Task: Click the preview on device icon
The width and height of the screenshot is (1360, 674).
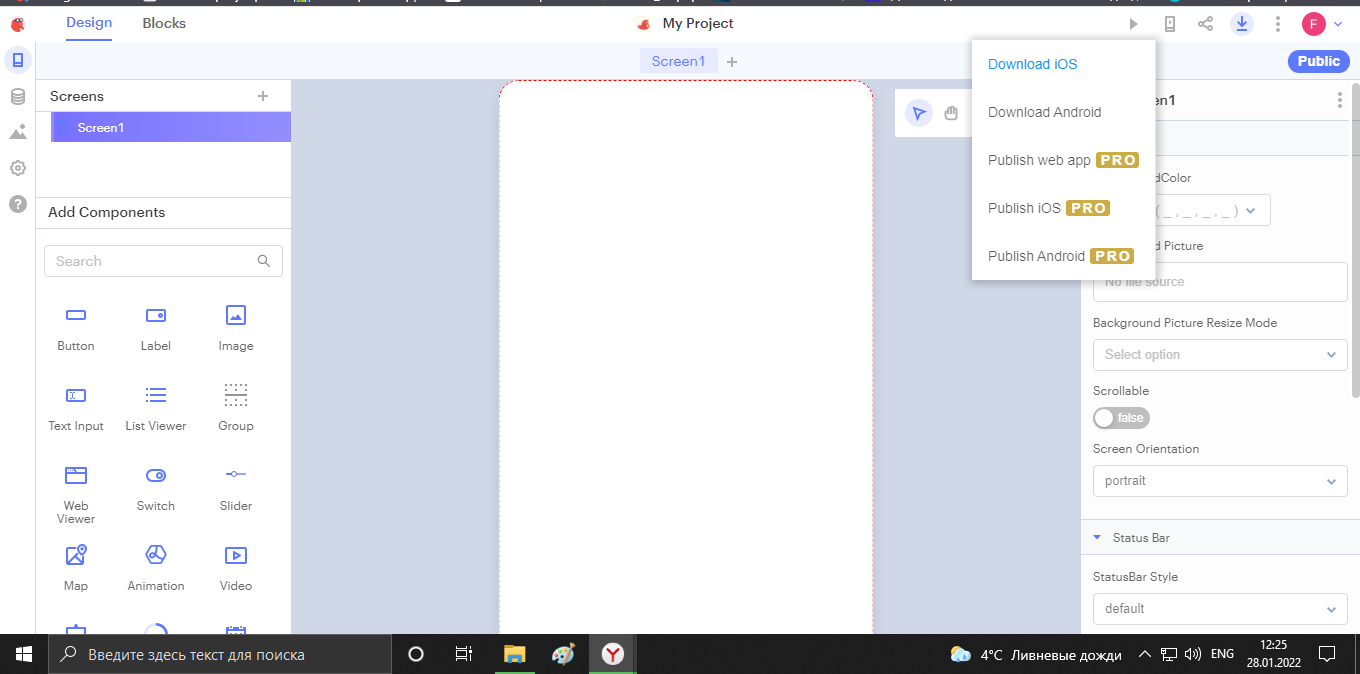Action: (1169, 23)
